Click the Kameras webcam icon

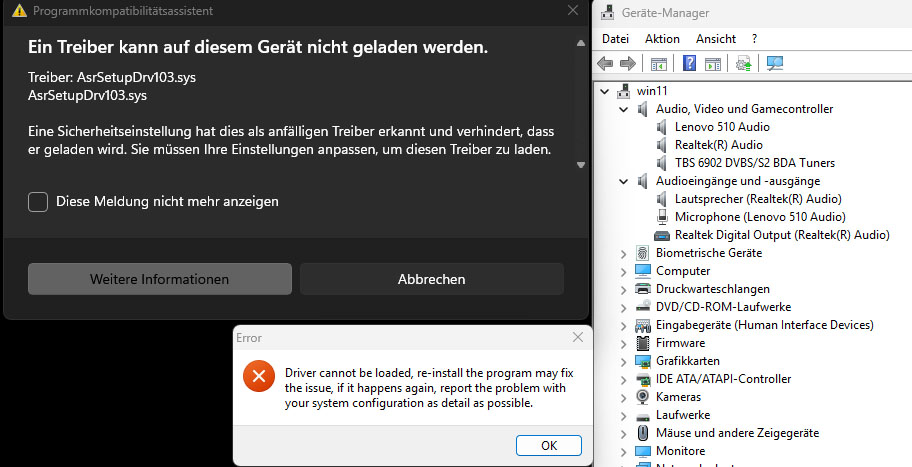(x=643, y=397)
